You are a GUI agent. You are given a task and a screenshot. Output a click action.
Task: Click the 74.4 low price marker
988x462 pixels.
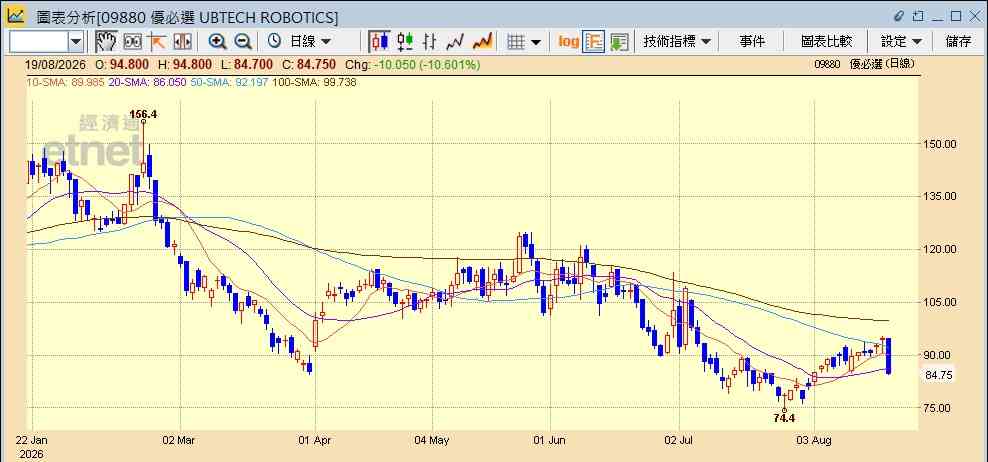(784, 417)
